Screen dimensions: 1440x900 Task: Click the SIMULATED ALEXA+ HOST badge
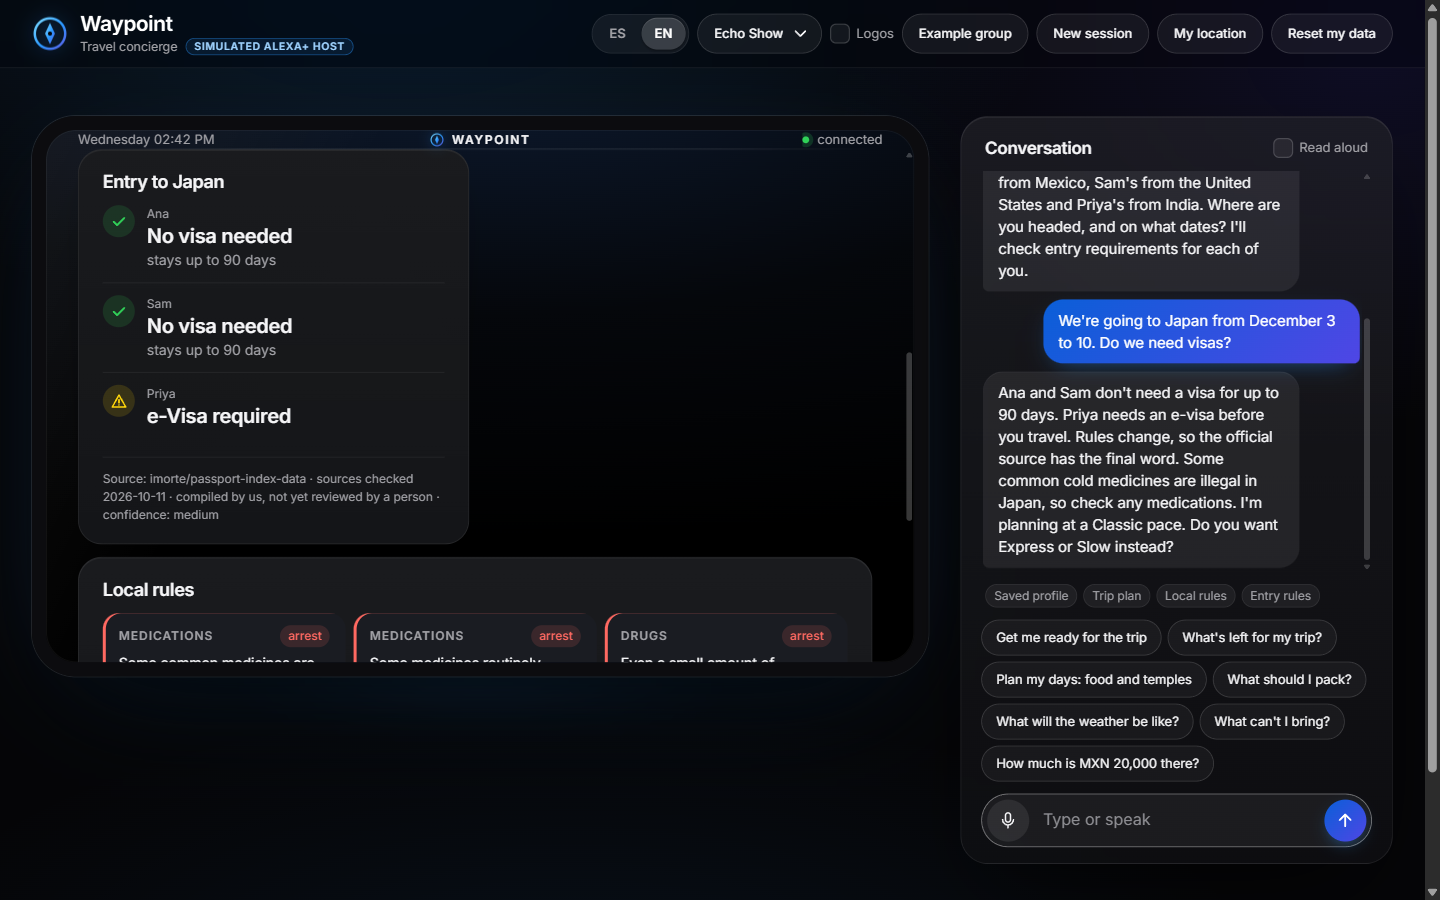(269, 46)
